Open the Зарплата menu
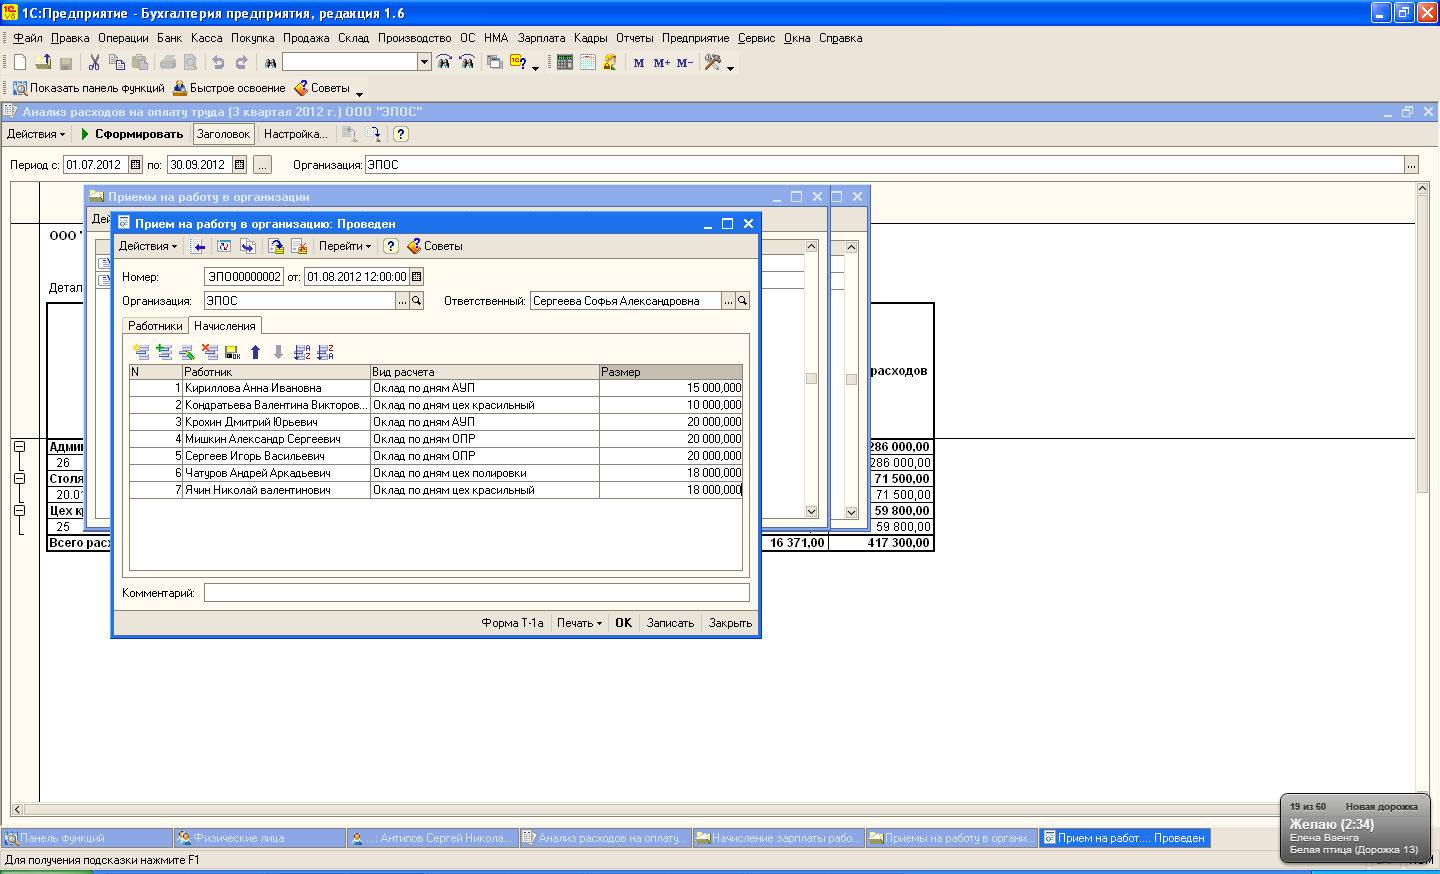This screenshot has width=1440, height=874. pyautogui.click(x=541, y=38)
